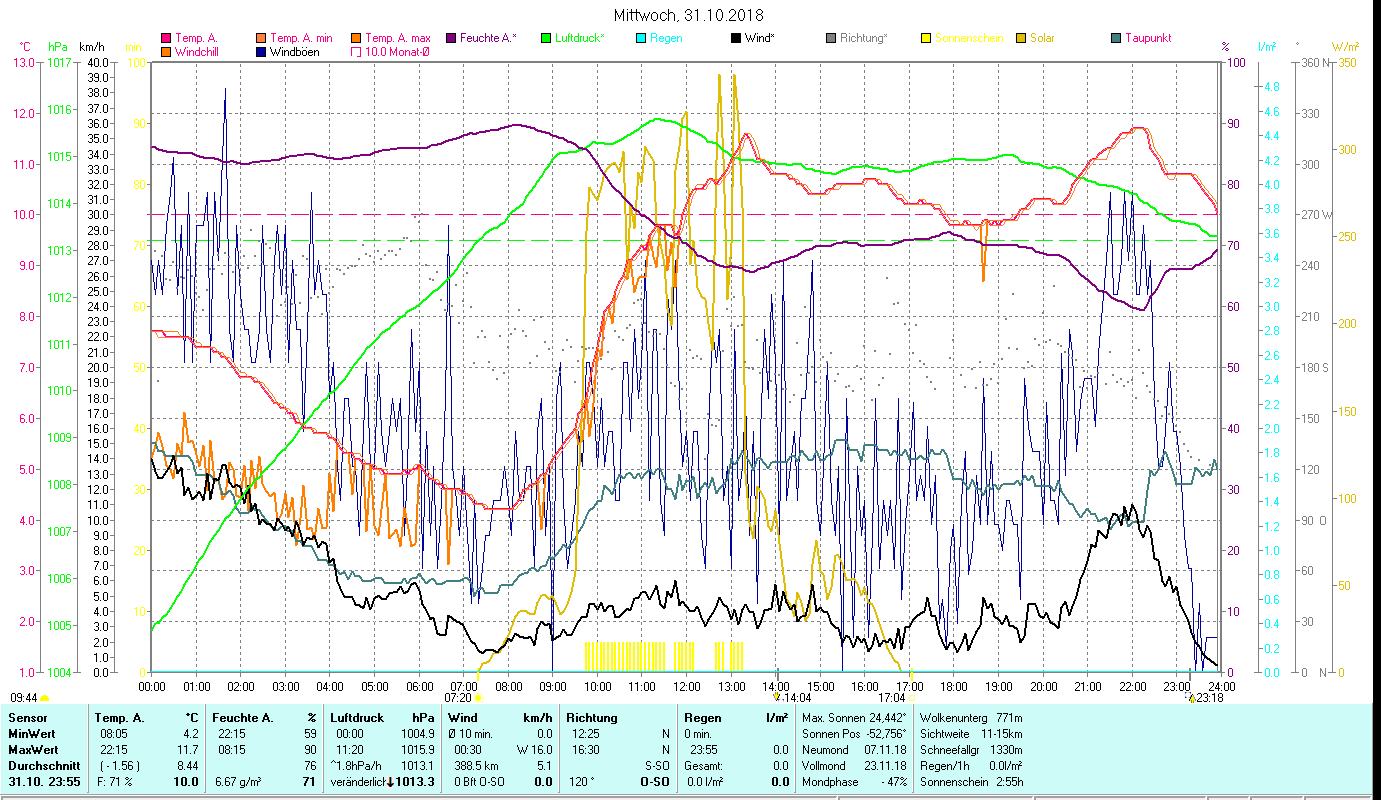
Task: Click the MaxWert row label
Action: click(x=33, y=750)
